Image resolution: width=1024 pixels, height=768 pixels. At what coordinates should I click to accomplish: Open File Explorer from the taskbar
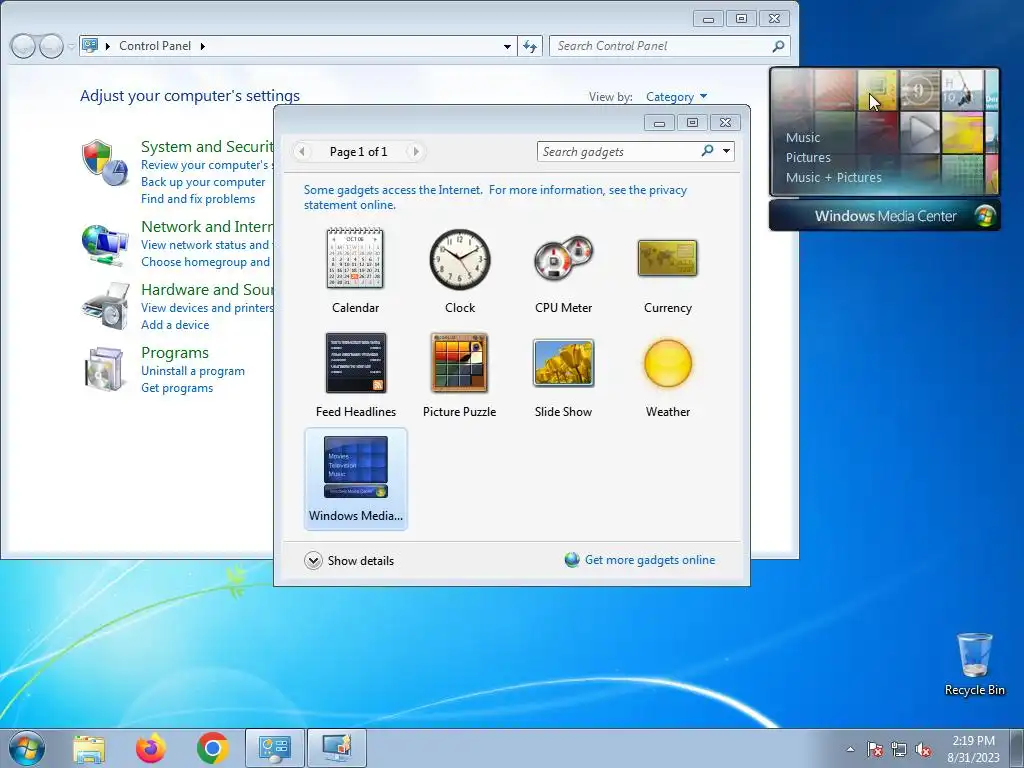point(89,749)
